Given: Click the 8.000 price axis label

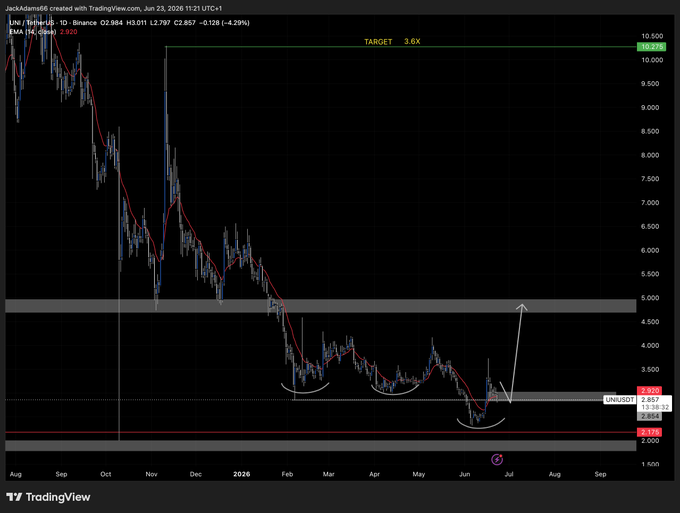Looking at the screenshot, I should tap(650, 155).
